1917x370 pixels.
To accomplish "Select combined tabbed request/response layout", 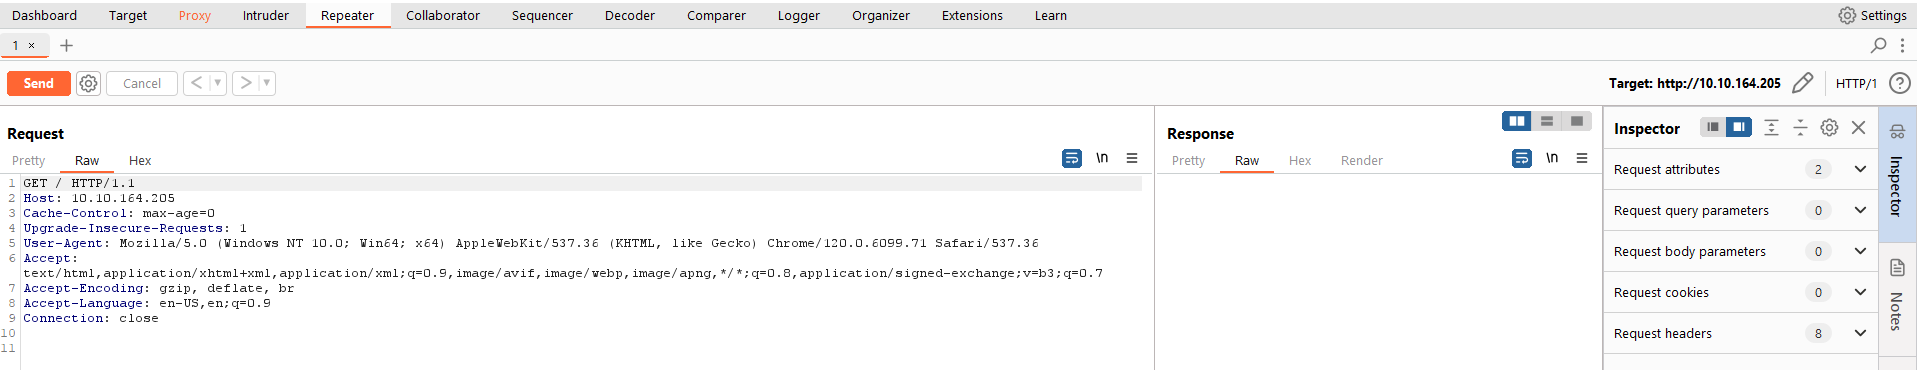I will pos(1577,121).
